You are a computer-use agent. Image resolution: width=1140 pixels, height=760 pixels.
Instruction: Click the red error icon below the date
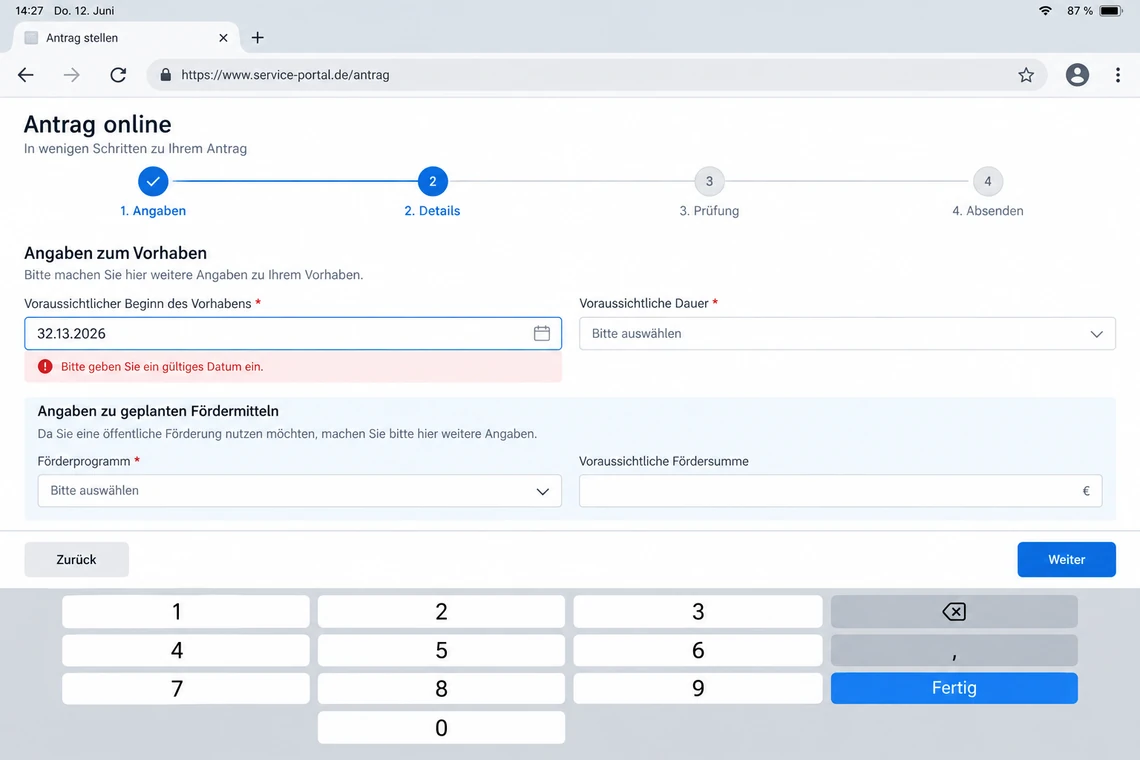45,367
